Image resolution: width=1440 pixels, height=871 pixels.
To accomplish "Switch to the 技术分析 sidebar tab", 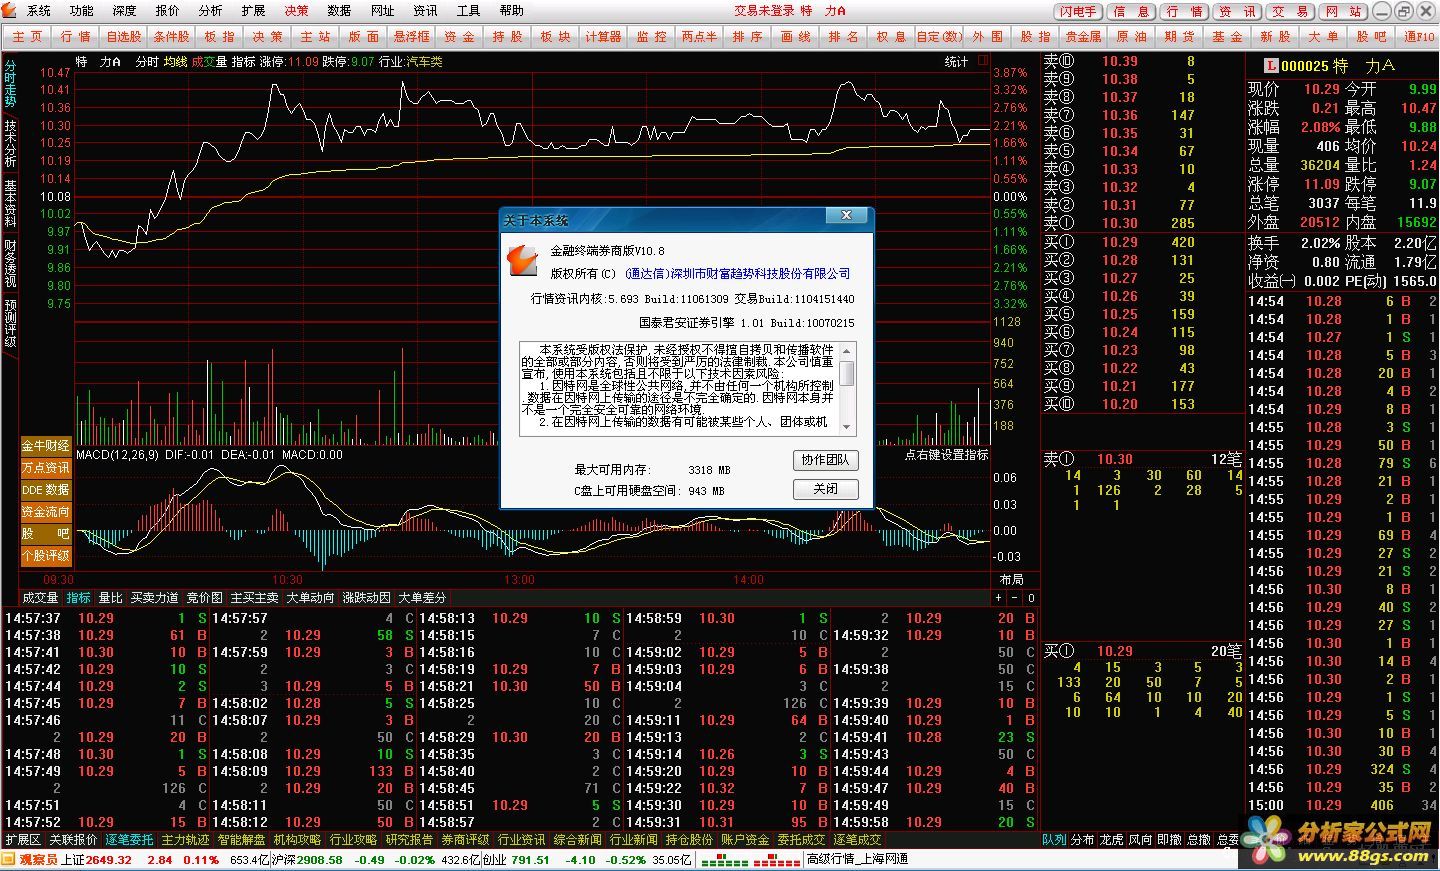I will point(10,145).
